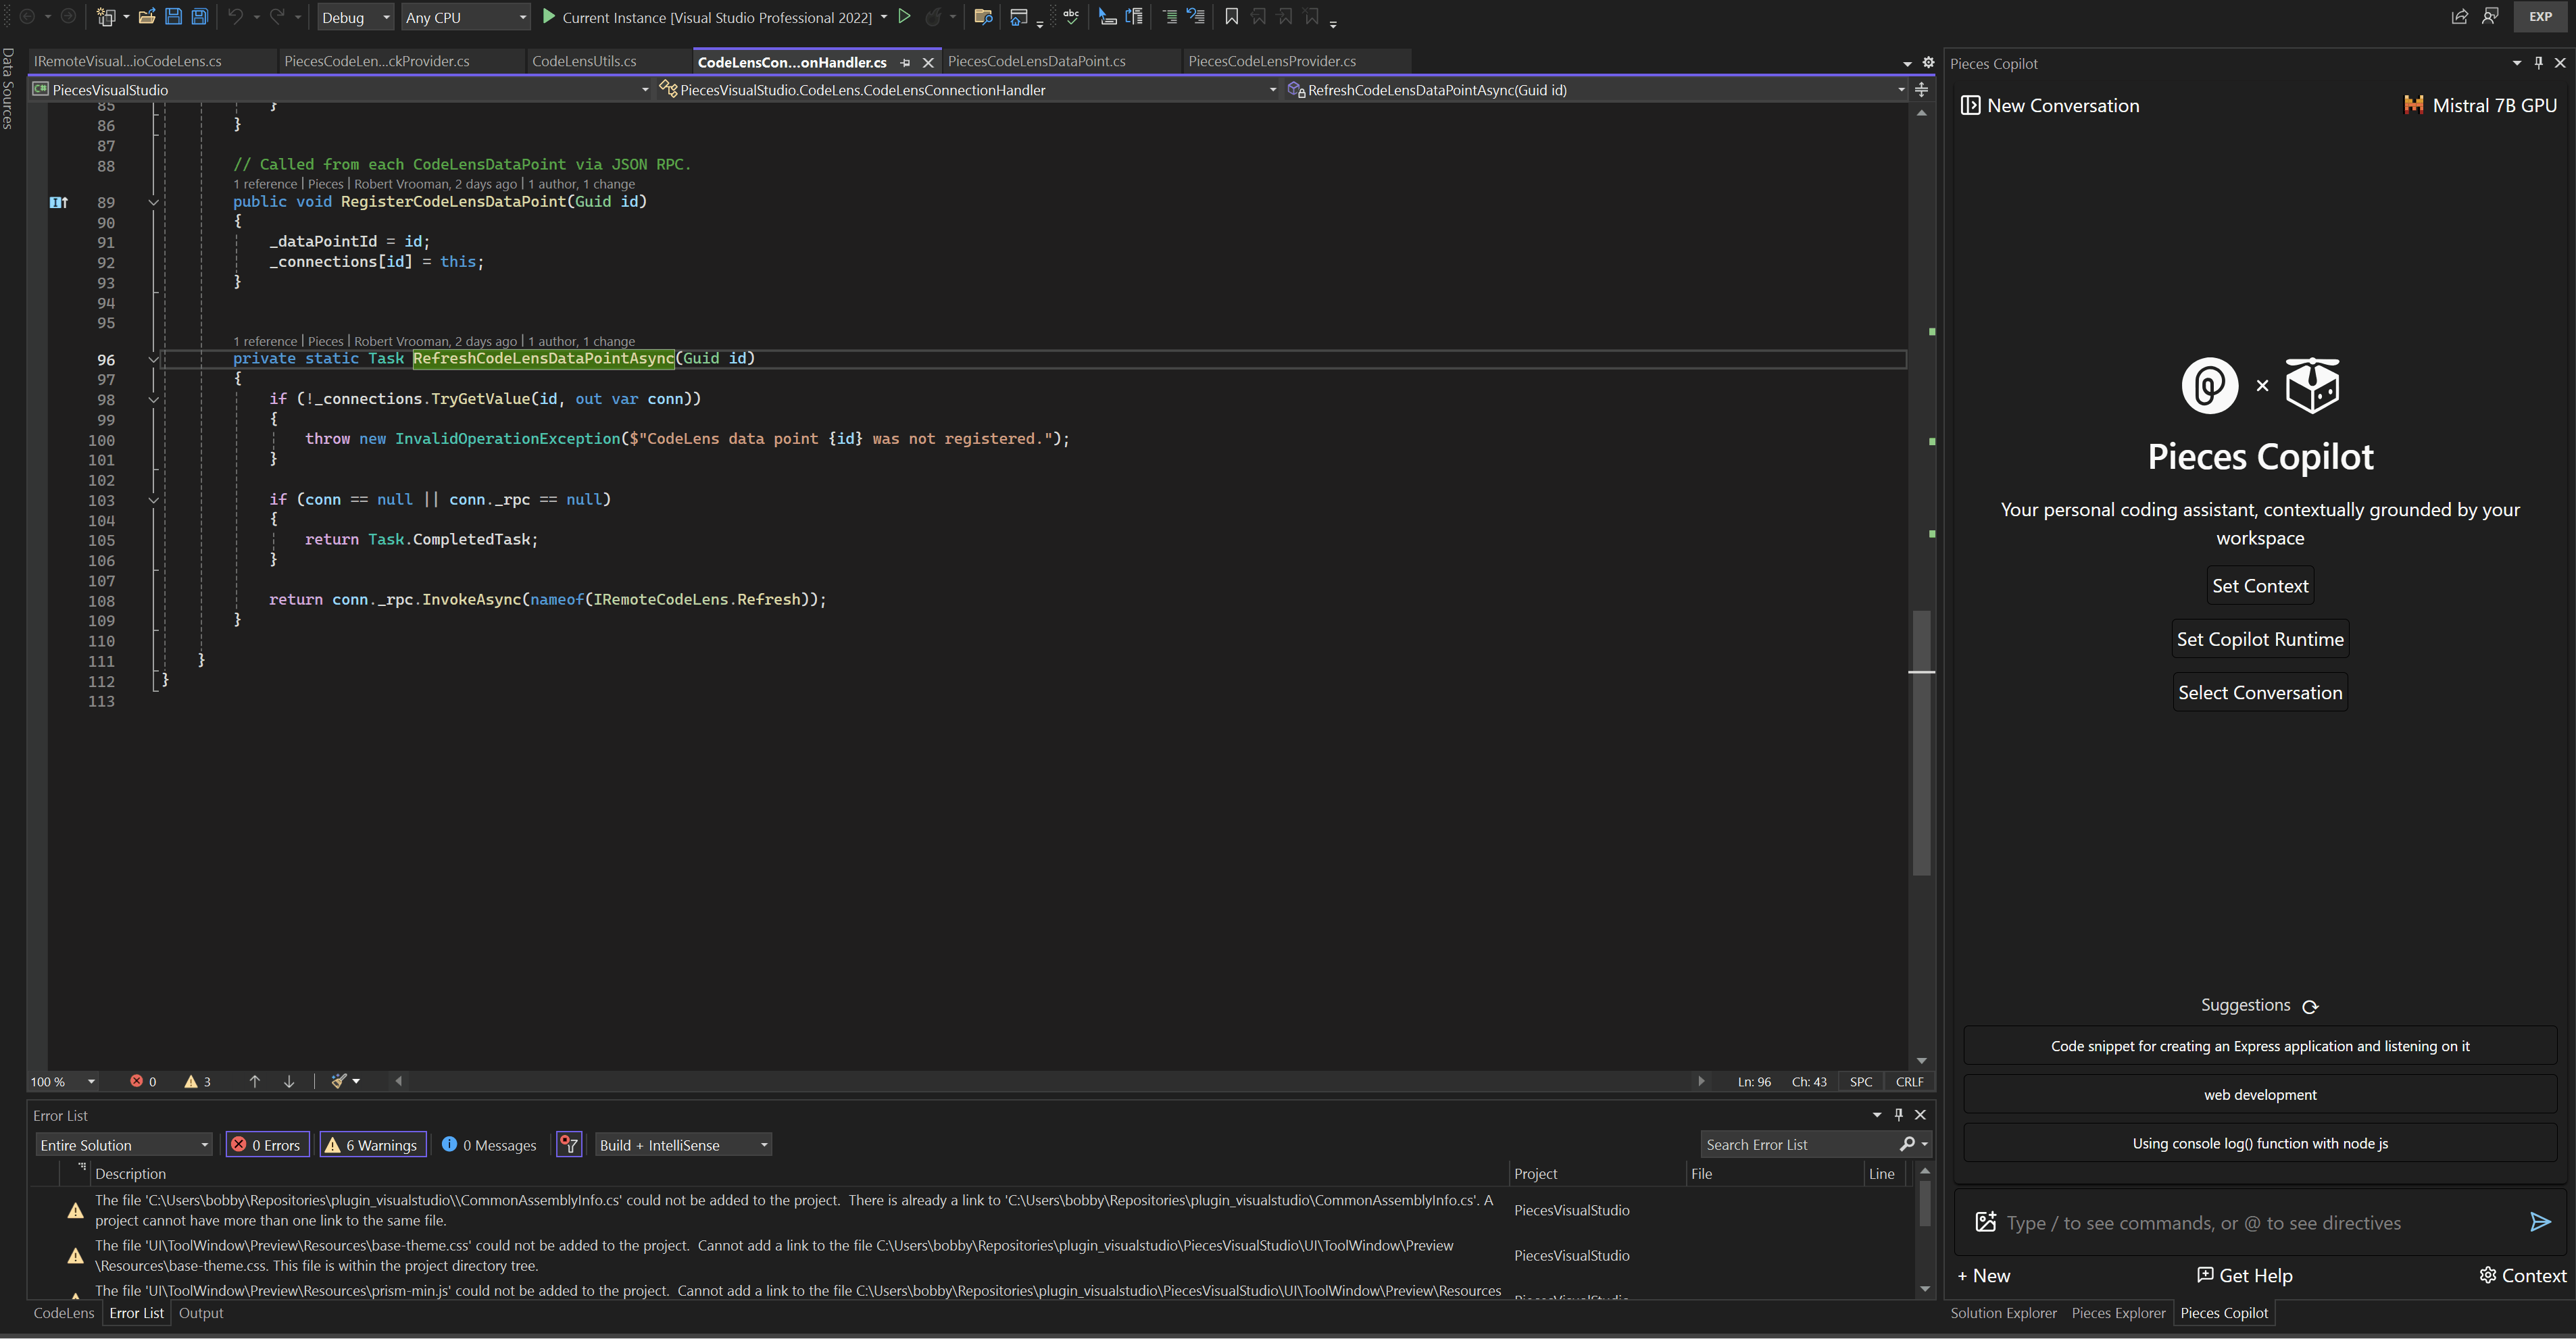Screen dimensions: 2576x1339
Task: Toggle the 0 Messages filter
Action: pyautogui.click(x=490, y=1145)
